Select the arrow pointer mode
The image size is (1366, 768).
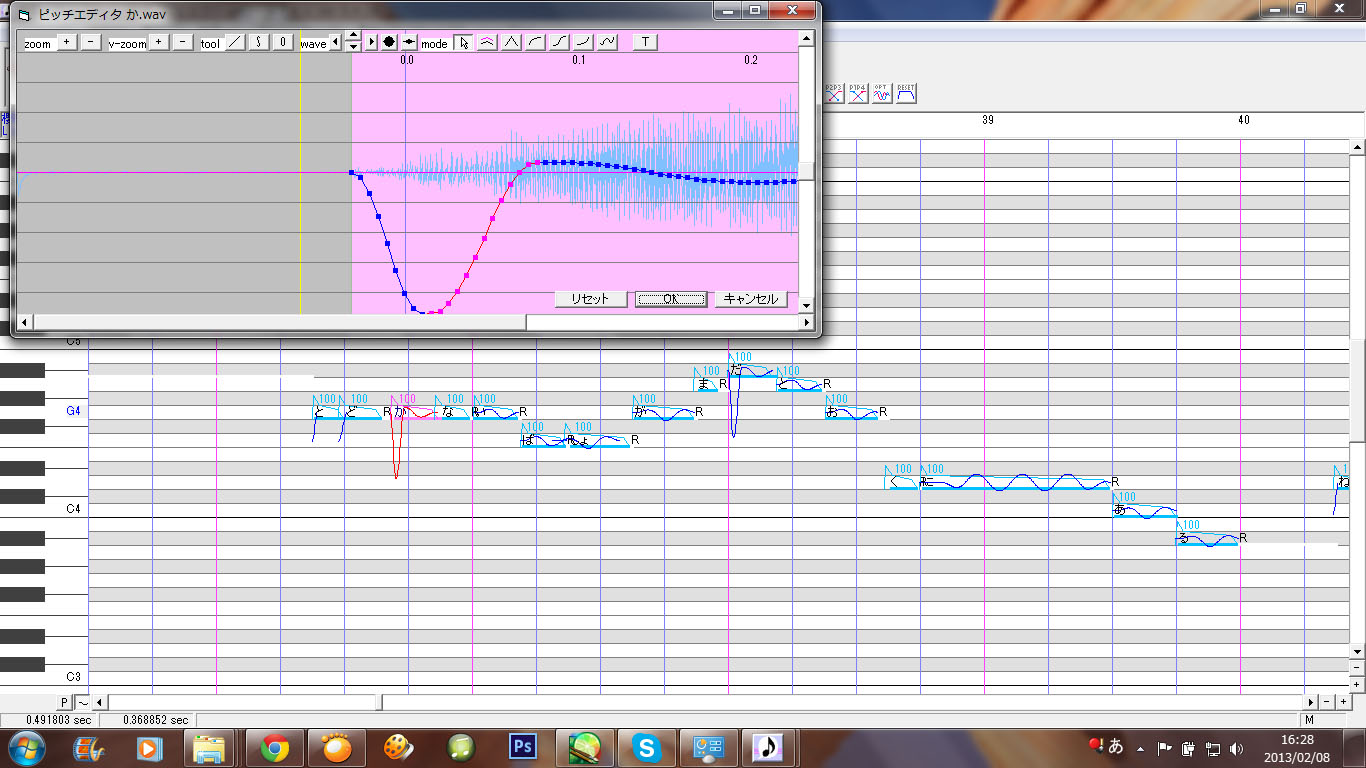[463, 42]
